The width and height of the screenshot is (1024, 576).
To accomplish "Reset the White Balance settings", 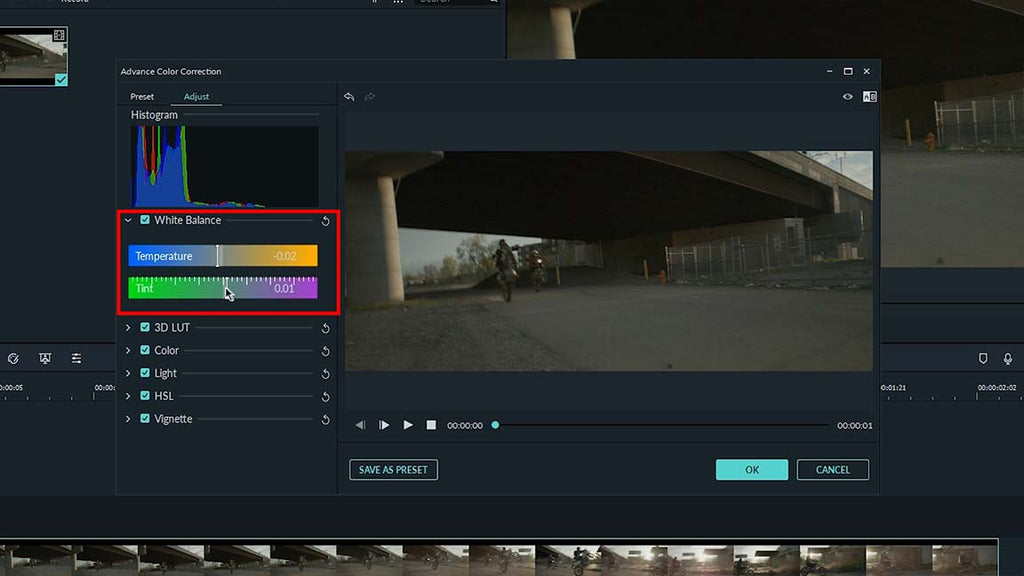I will [x=326, y=221].
